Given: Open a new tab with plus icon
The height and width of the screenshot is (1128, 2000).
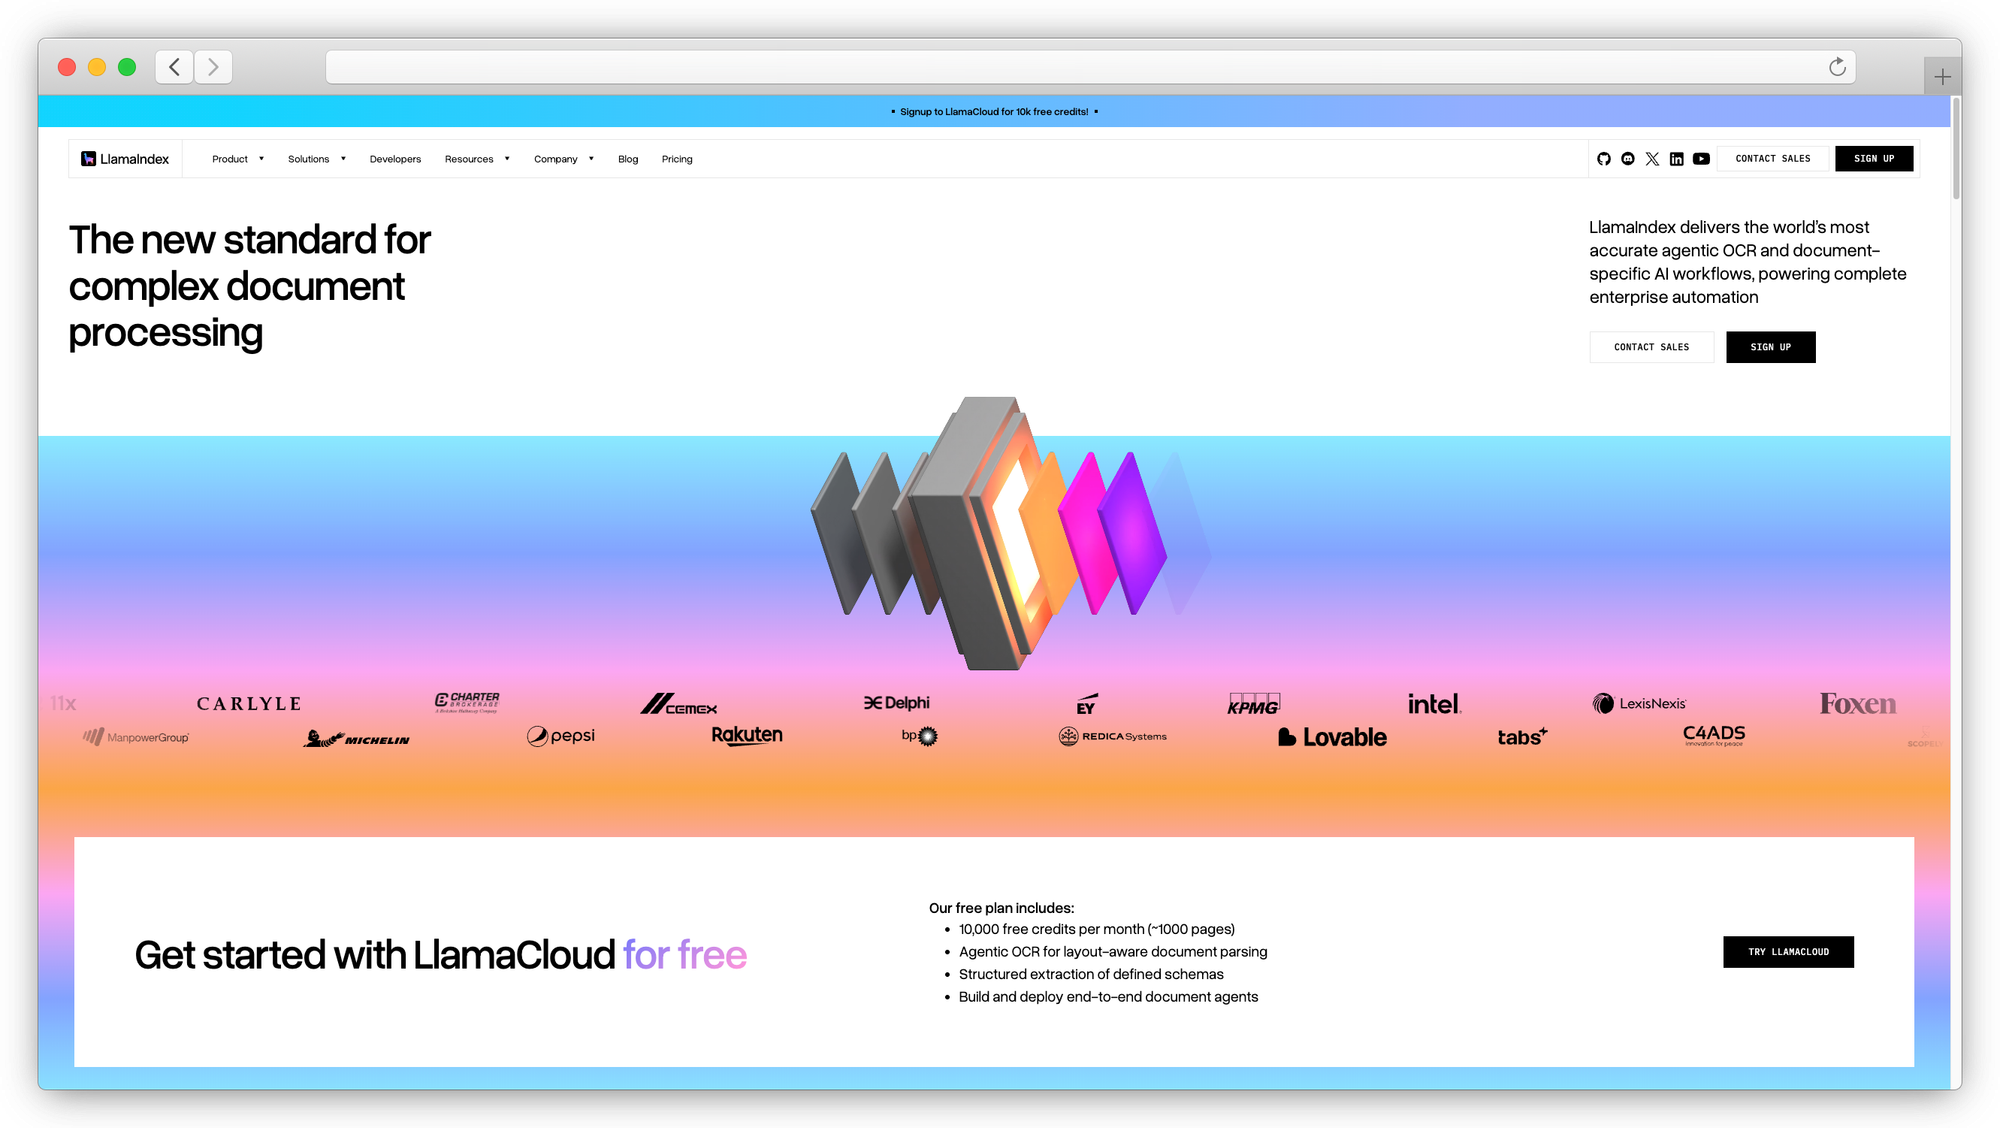Looking at the screenshot, I should (1942, 77).
